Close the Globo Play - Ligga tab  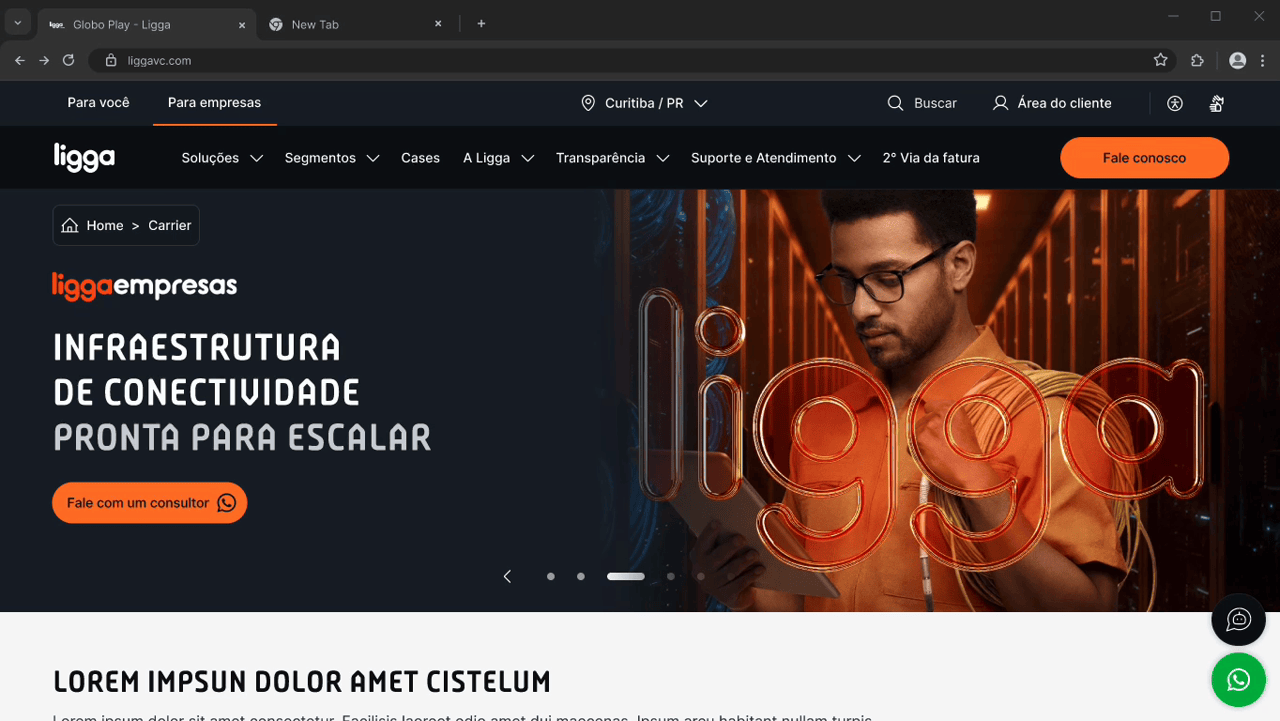click(241, 25)
